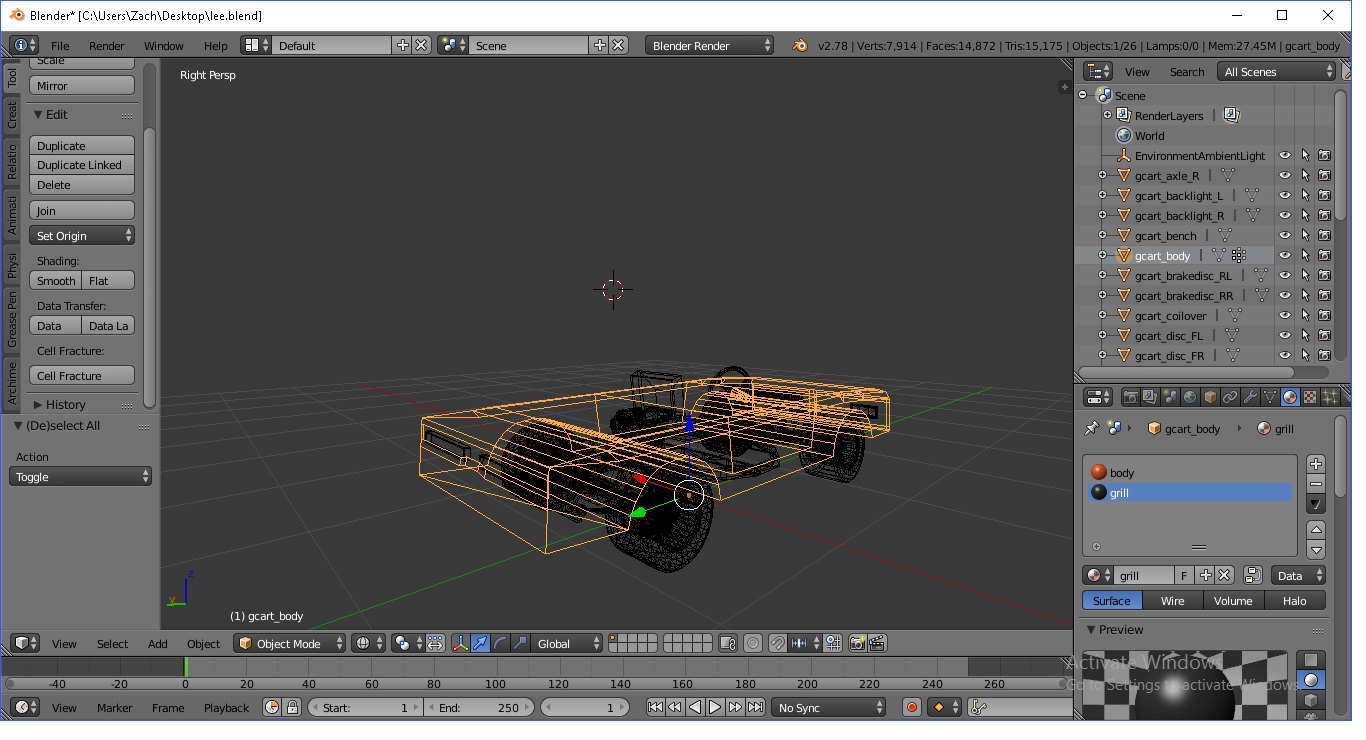Toggle the 3D manipulator axes icon
The image size is (1366, 740).
click(460, 643)
